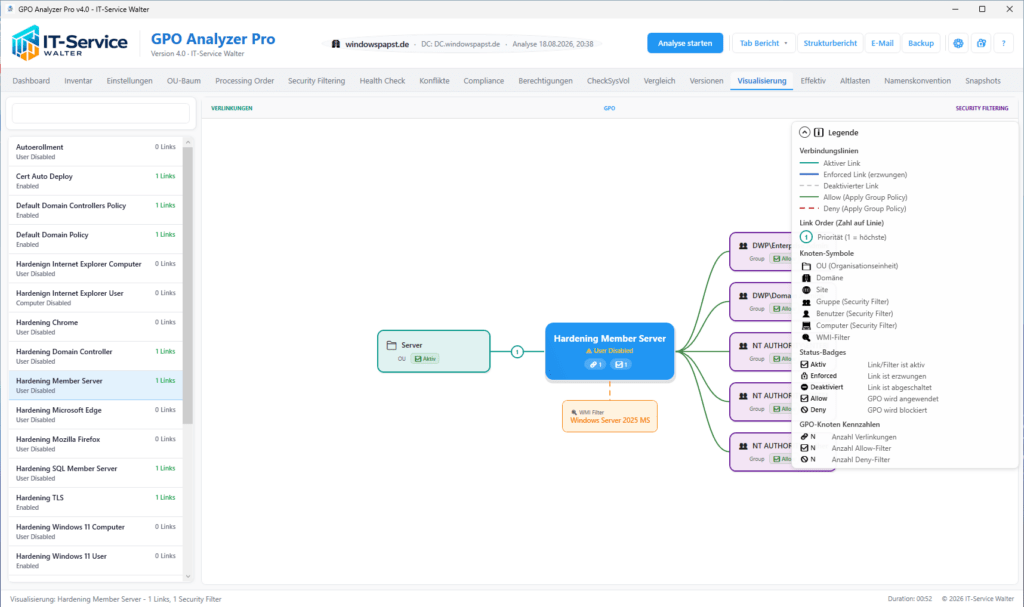Click the Gruppe symbol in legend
This screenshot has height=607, width=1024.
807,302
